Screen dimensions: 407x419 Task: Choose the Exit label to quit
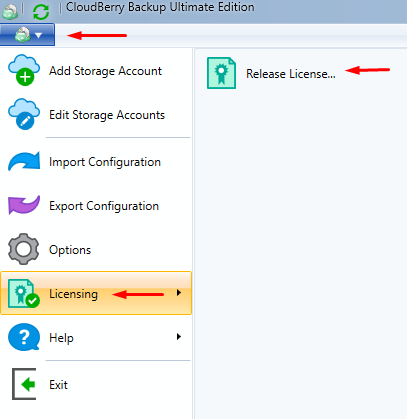[58, 385]
